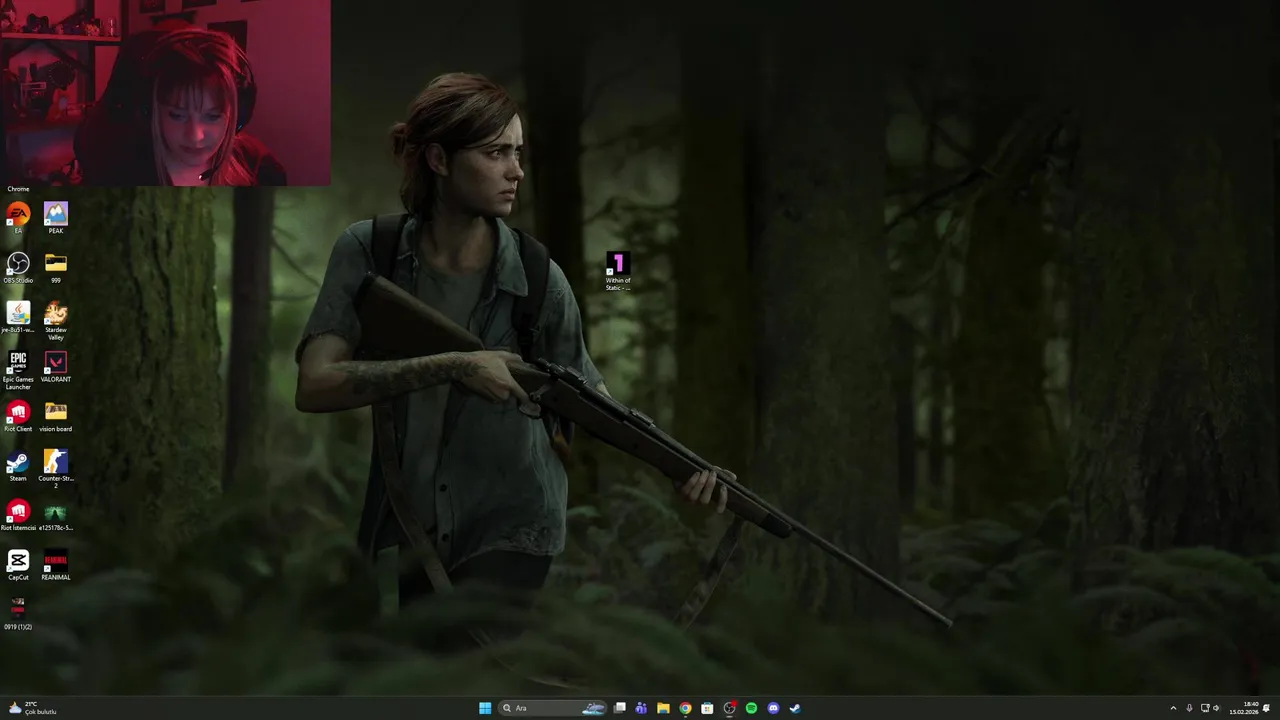
Task: Expand the hidden system tray icons chevron
Action: tap(1173, 708)
